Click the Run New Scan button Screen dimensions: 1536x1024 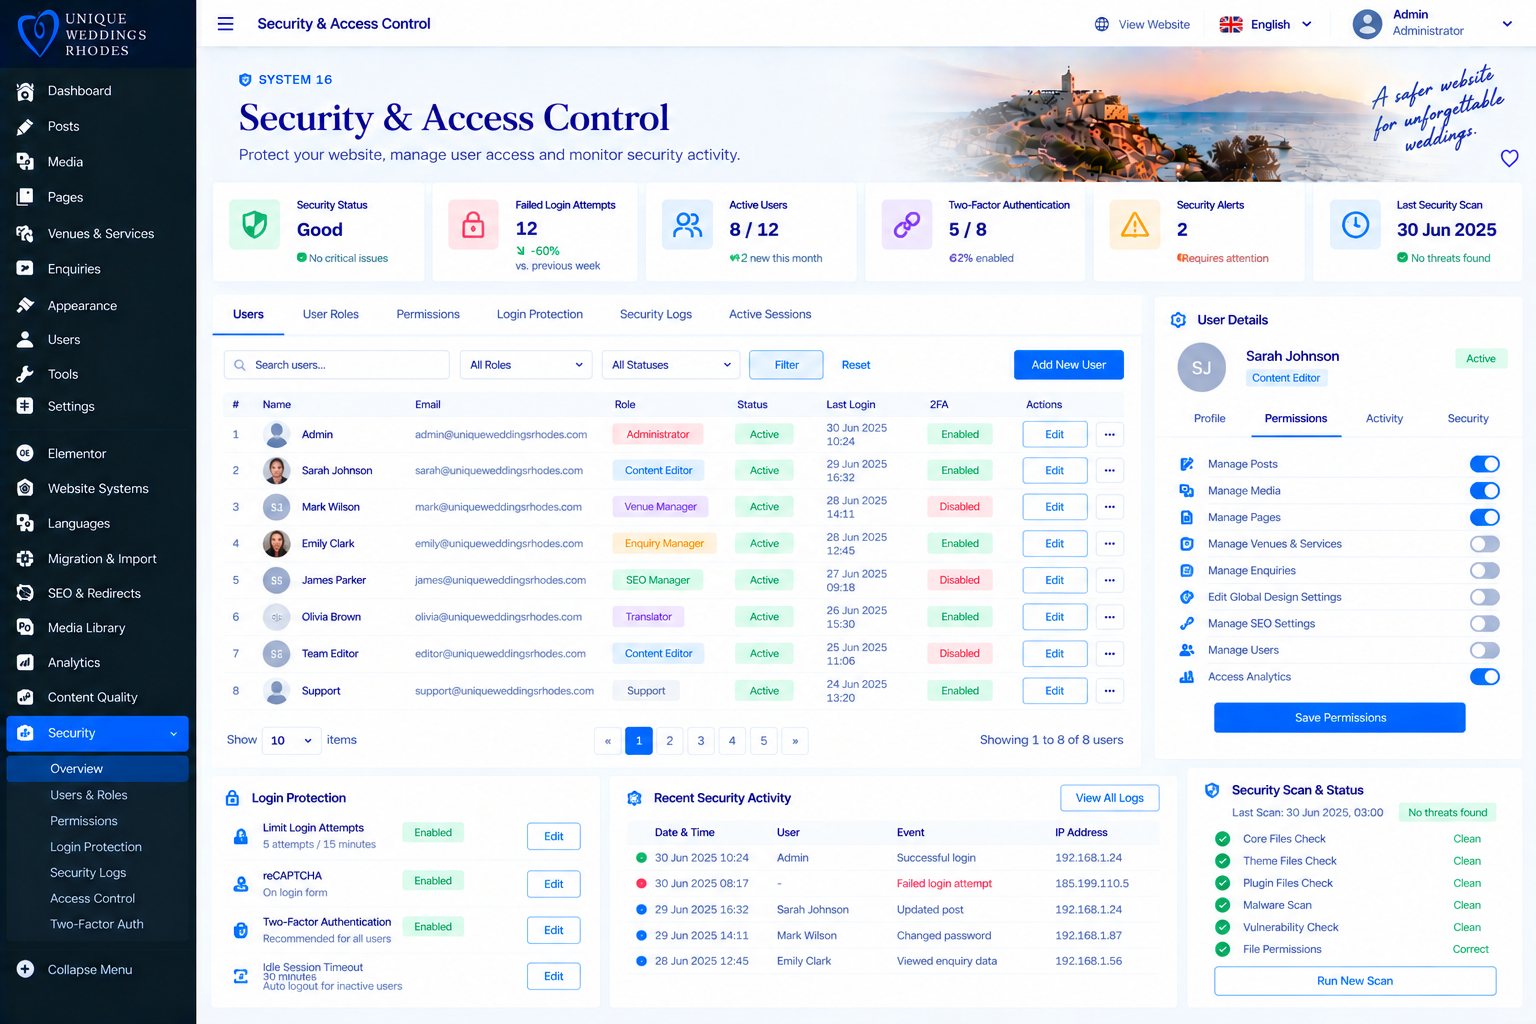point(1355,981)
